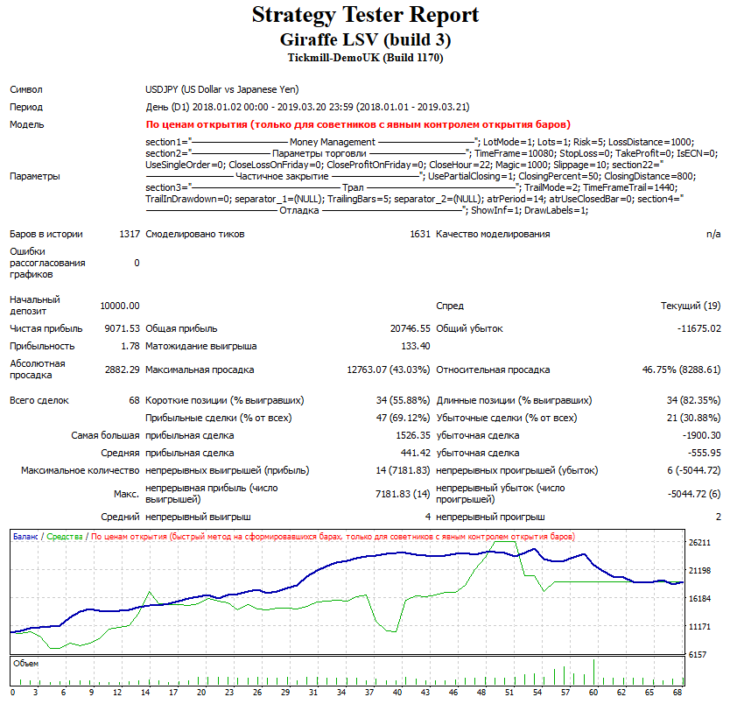
Task: Click total trades value '68'
Action: [135, 400]
